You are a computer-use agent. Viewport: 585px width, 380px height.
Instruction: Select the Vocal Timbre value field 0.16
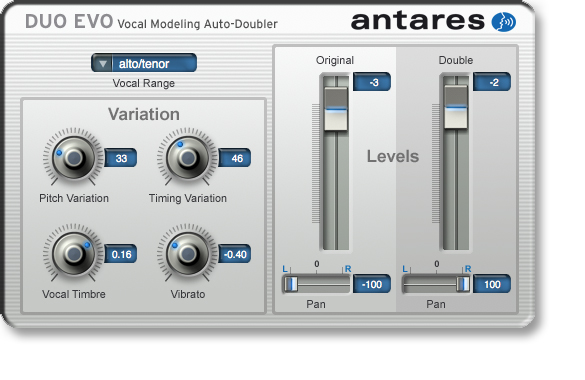[x=121, y=254]
